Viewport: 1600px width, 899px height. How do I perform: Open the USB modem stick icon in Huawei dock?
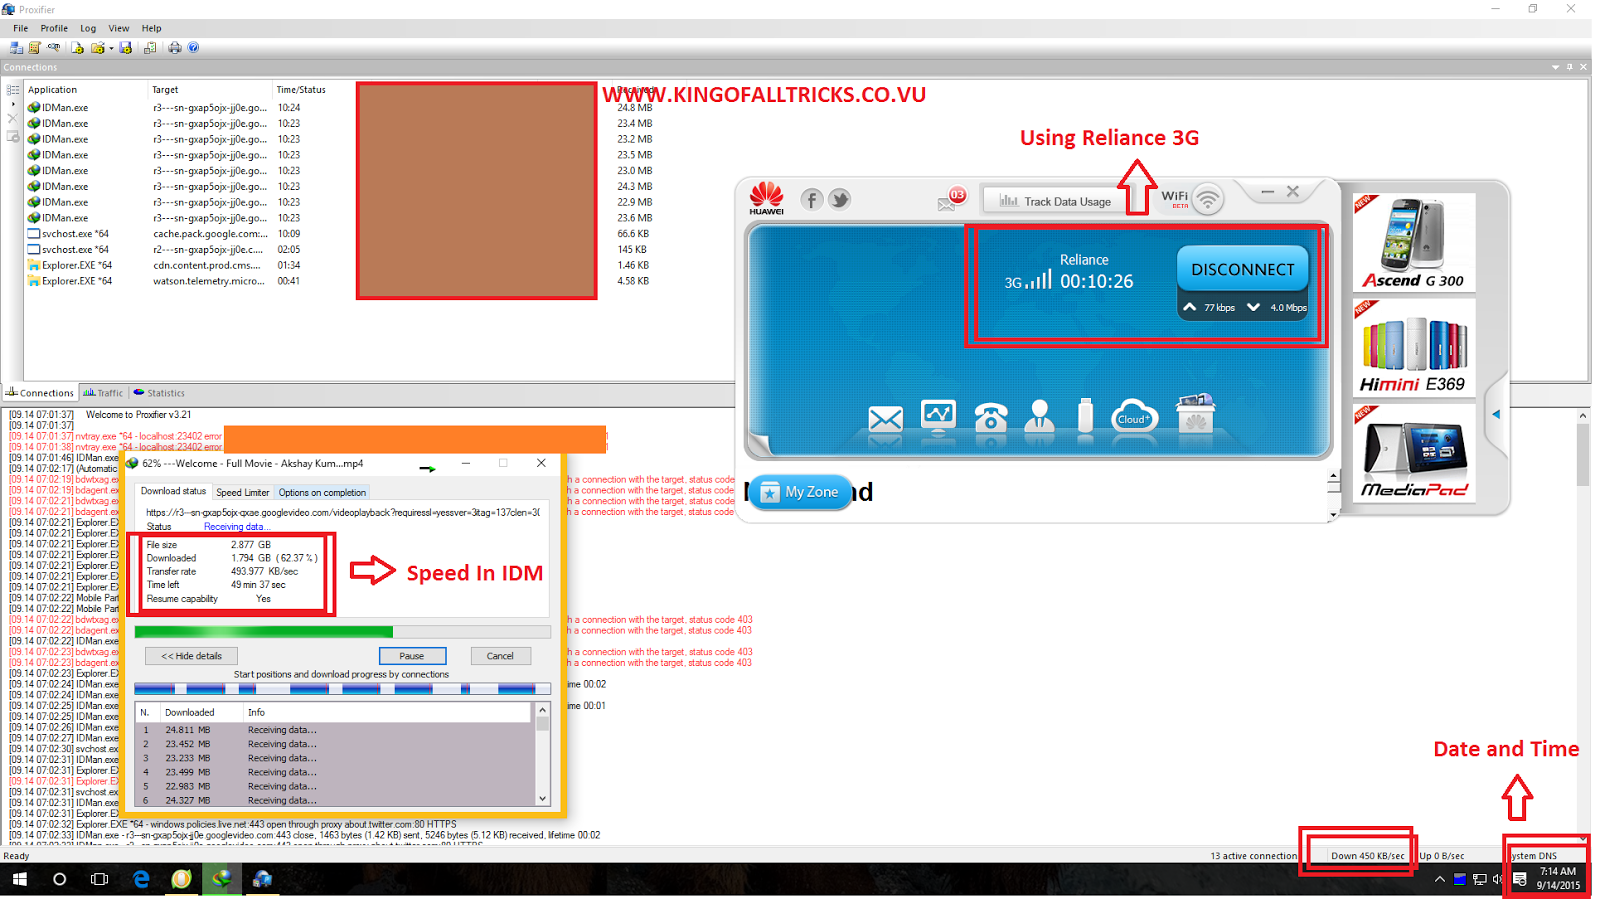point(1085,414)
